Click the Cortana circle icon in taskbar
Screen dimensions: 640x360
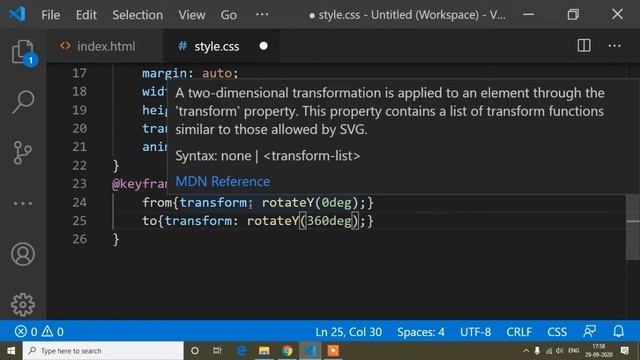tap(195, 351)
